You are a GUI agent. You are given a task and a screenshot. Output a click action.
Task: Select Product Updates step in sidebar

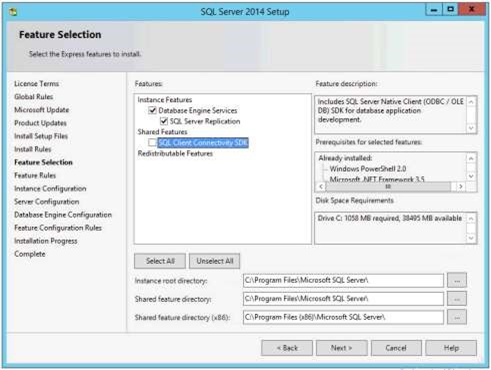pyautogui.click(x=40, y=123)
